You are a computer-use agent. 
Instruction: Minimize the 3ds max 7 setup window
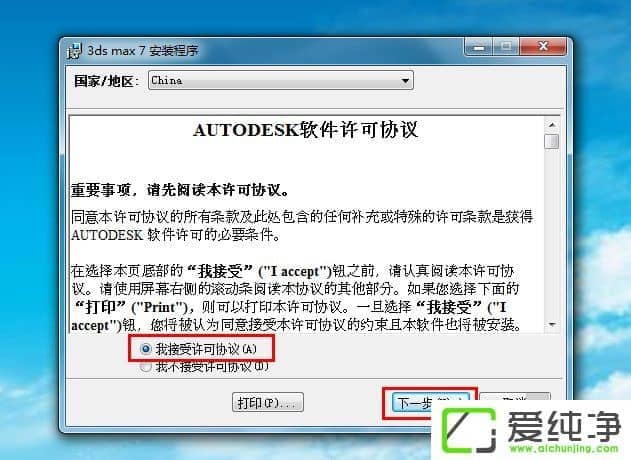click(479, 47)
